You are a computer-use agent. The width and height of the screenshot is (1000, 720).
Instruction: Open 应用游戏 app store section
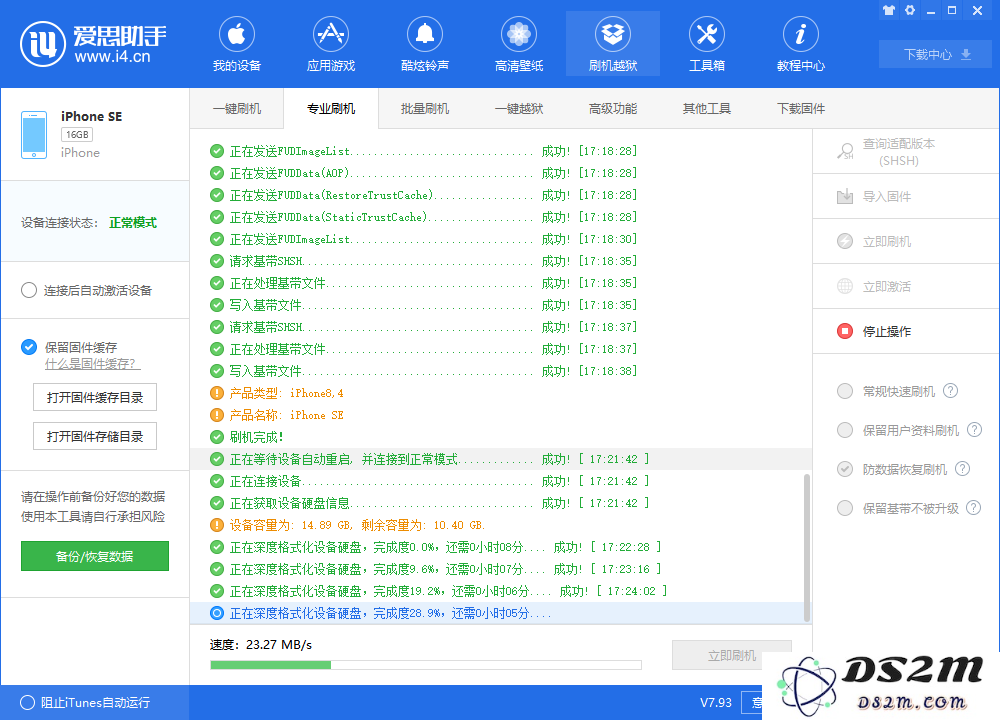[330, 44]
